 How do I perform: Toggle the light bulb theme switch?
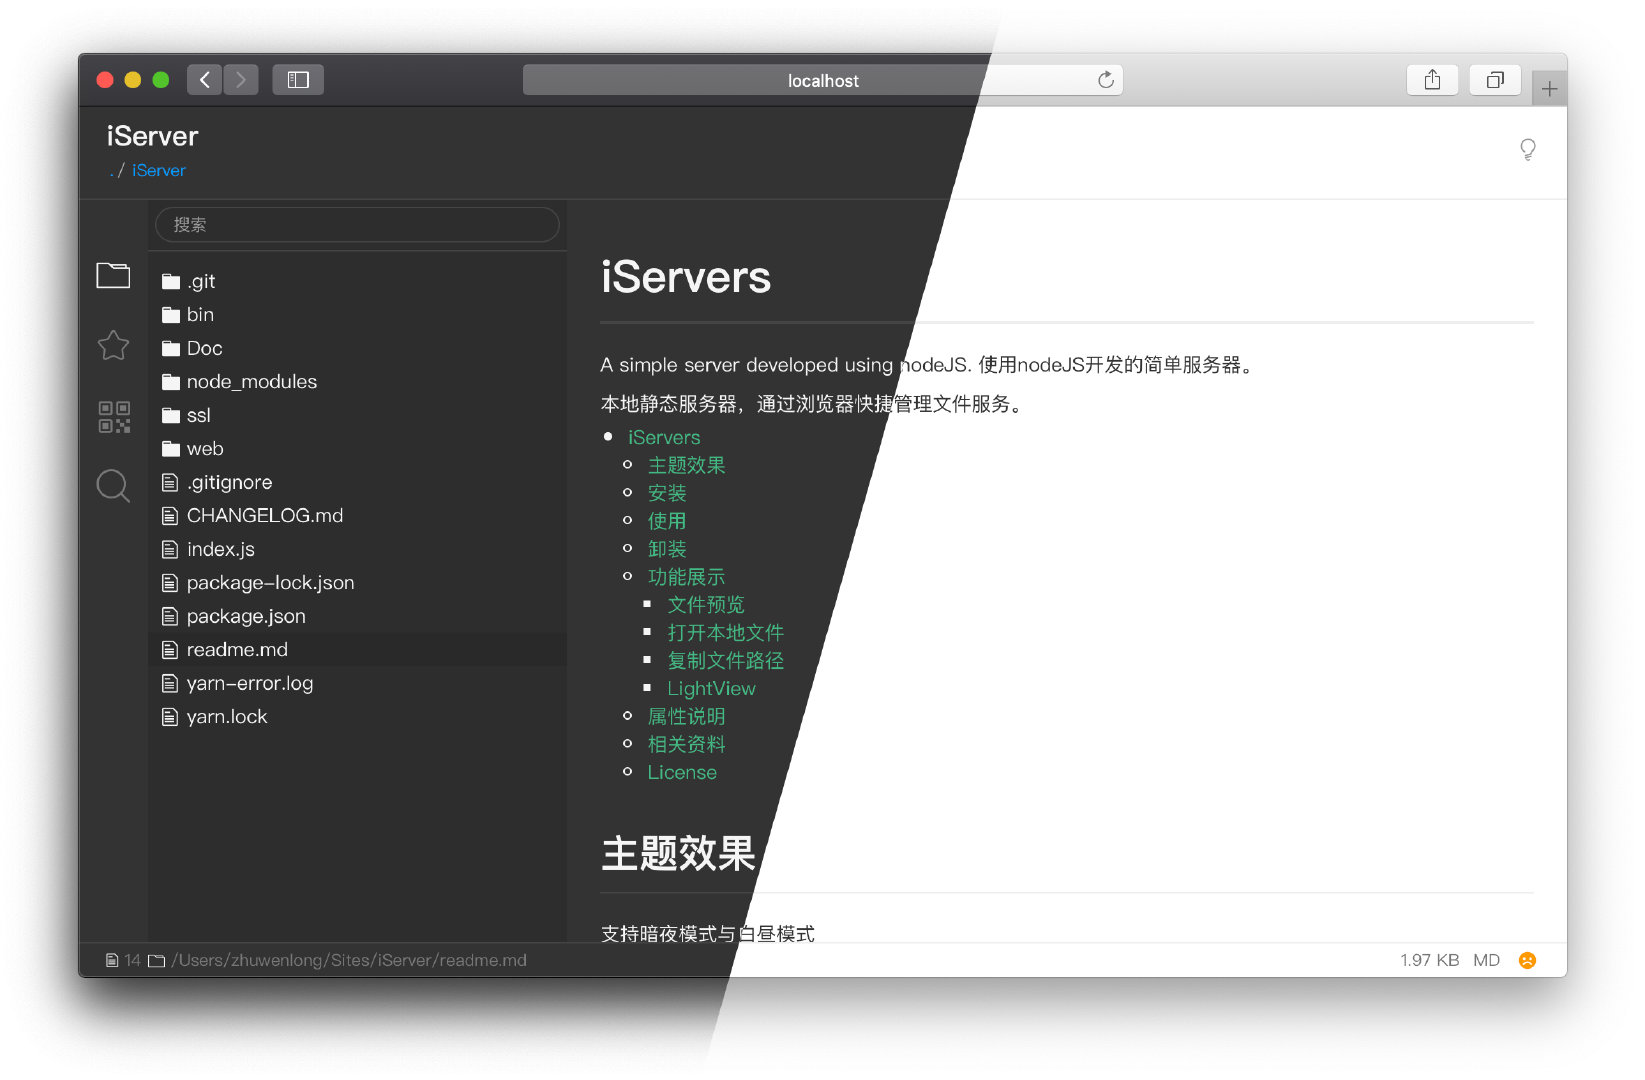pyautogui.click(x=1527, y=150)
